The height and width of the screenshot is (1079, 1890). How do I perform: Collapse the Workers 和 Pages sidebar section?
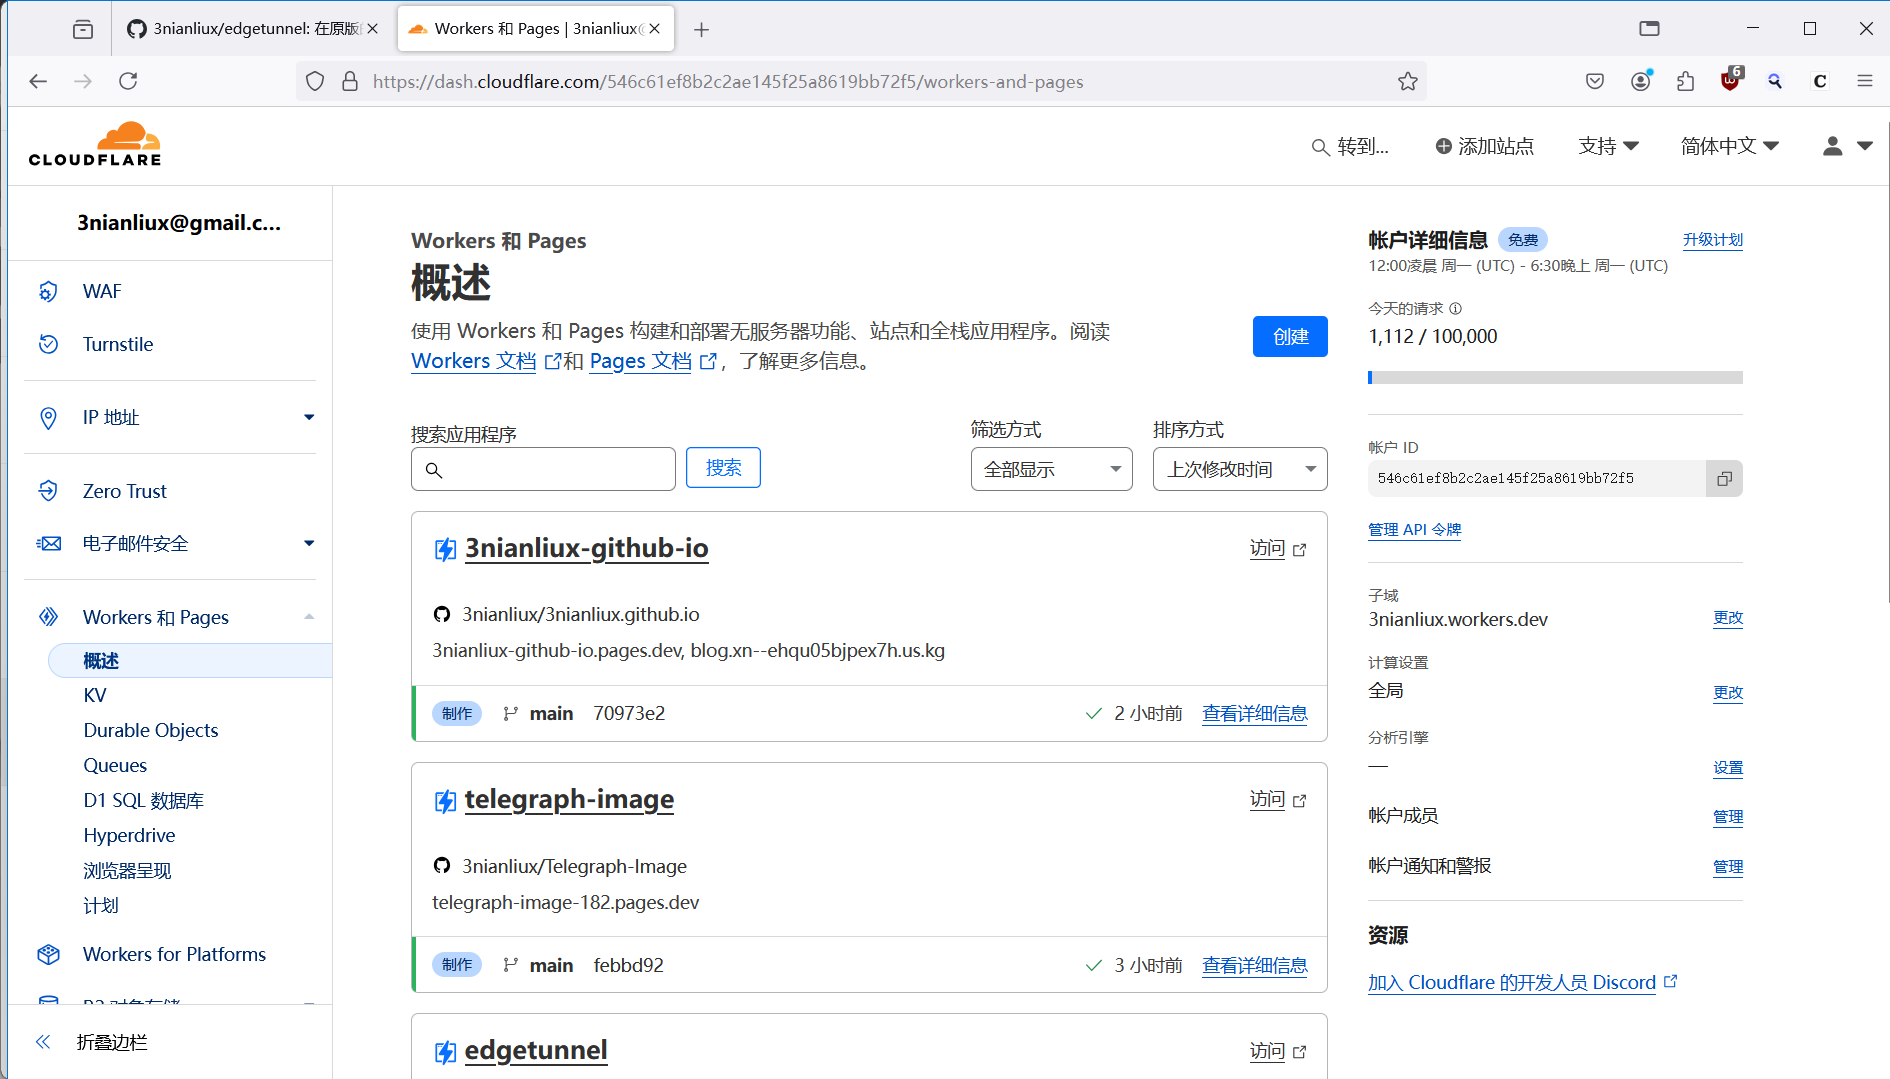309,617
